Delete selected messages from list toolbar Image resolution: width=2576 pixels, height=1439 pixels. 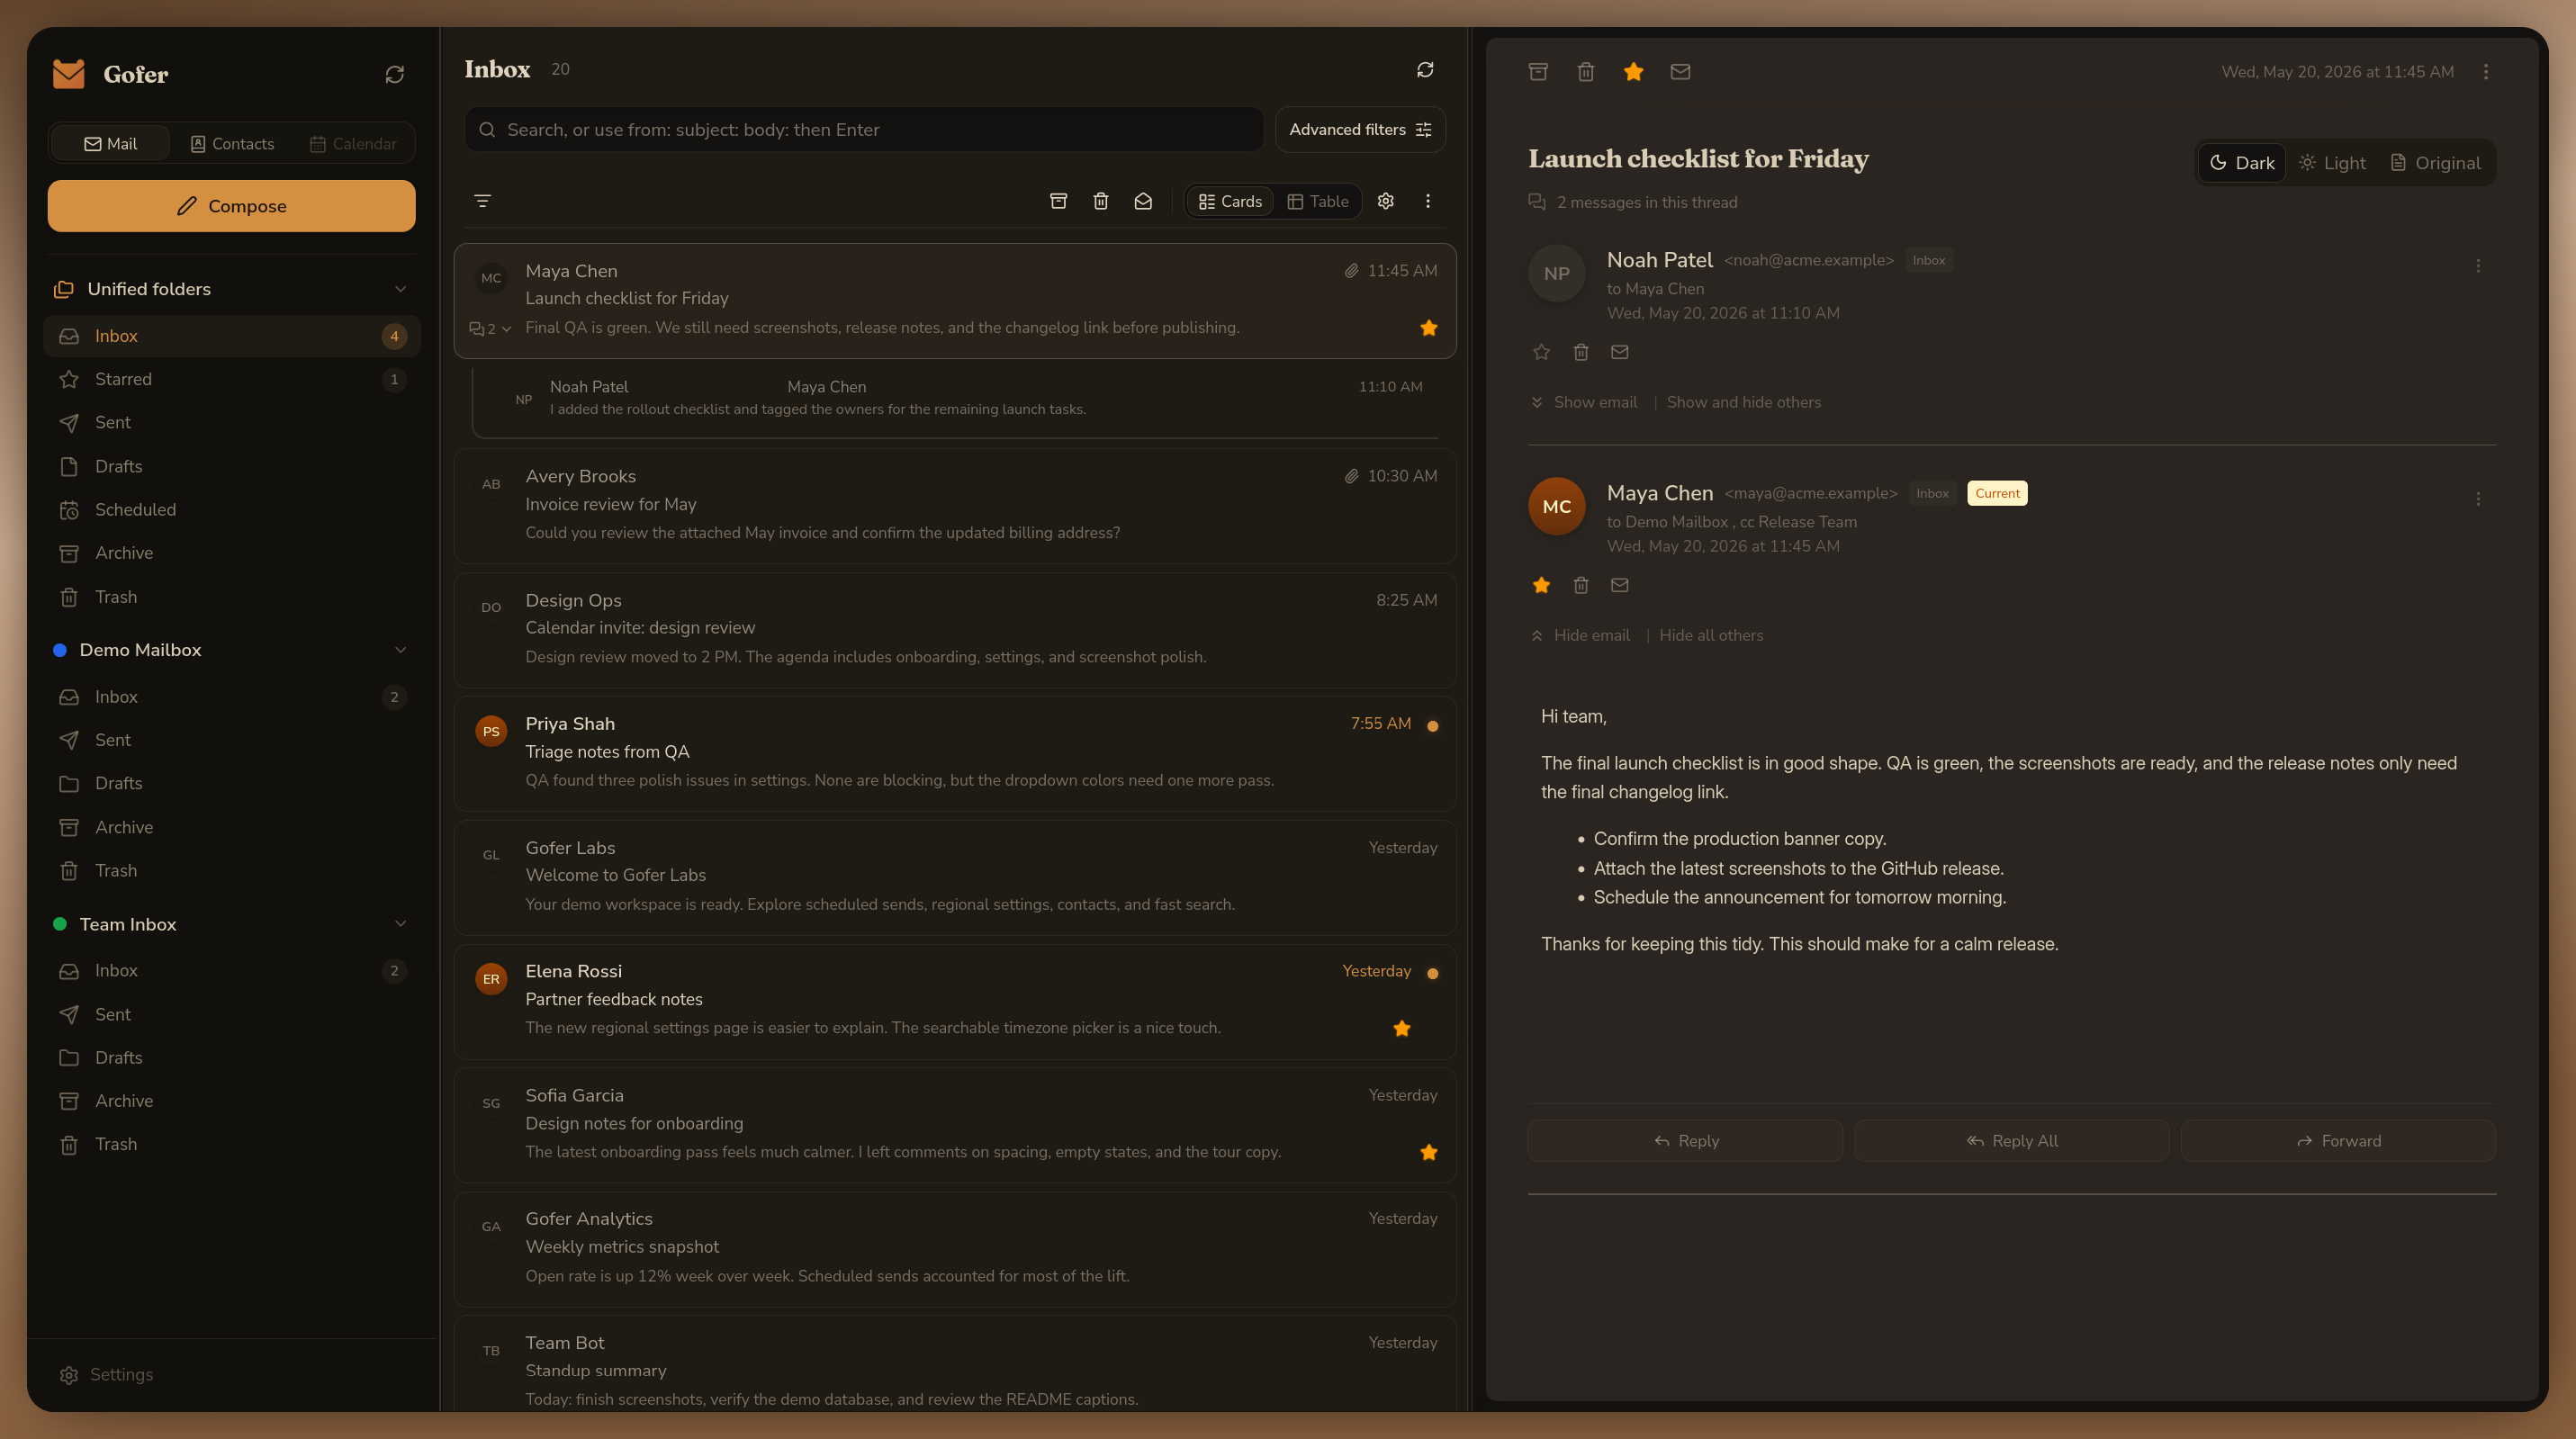coord(1100,201)
